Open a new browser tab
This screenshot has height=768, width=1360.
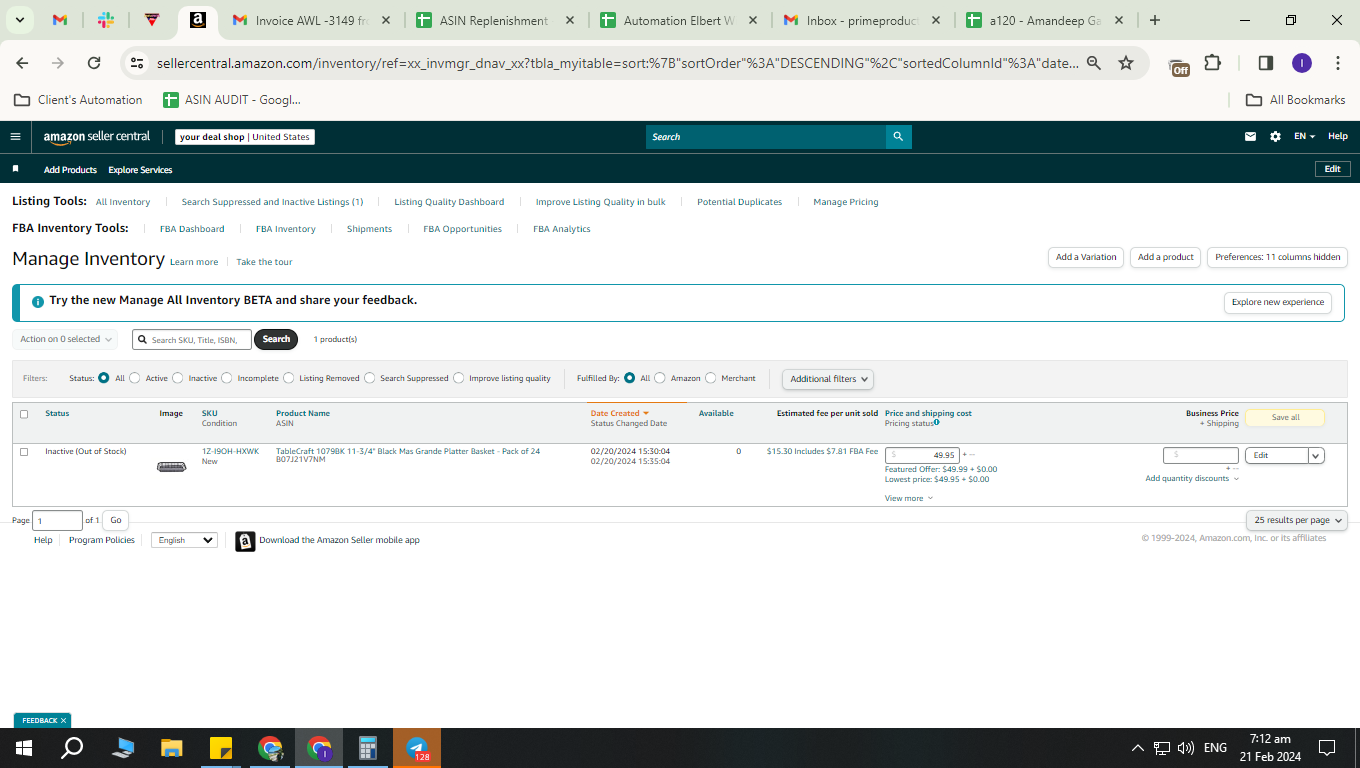1155,20
